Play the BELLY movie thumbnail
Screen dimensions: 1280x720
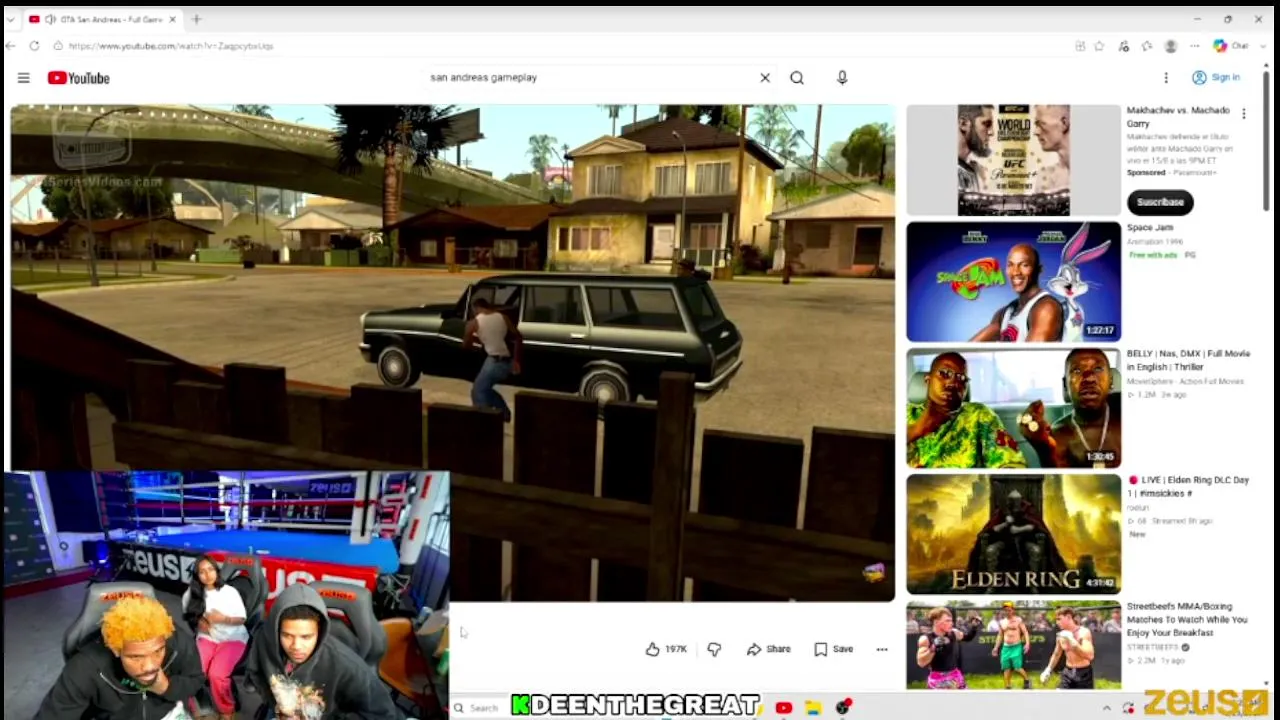pos(1013,408)
